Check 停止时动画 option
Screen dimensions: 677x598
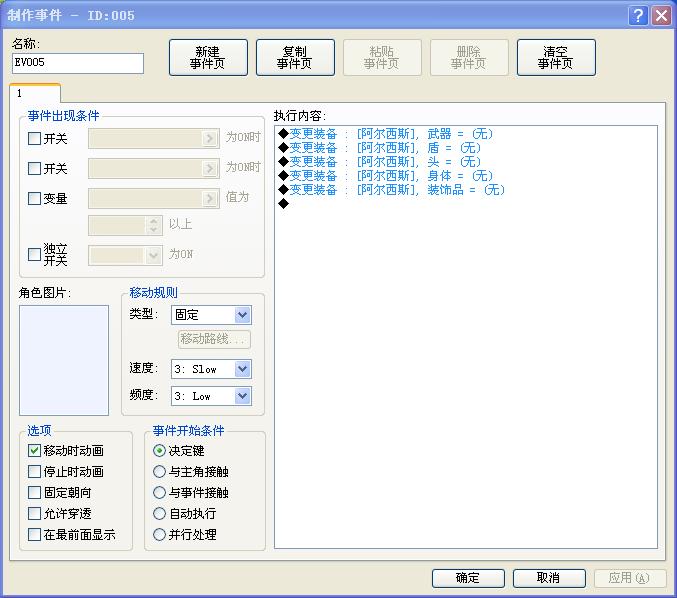(x=34, y=471)
